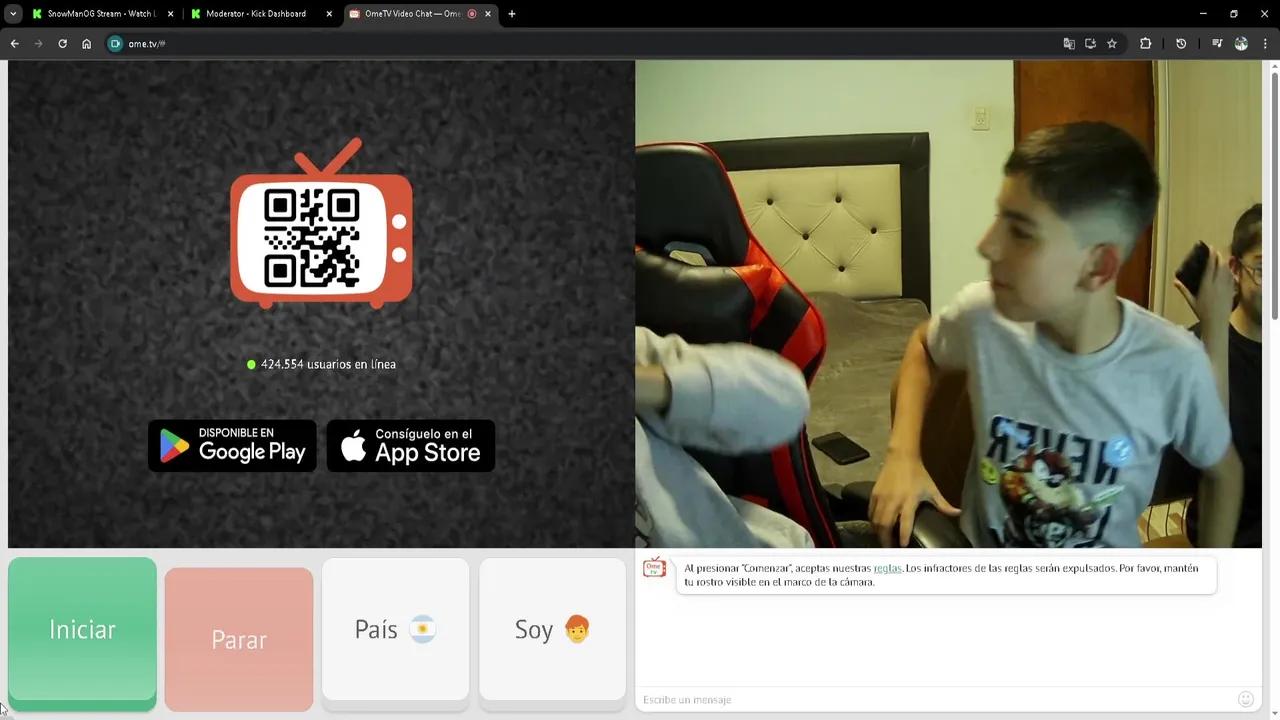Viewport: 1280px width, 720px height.
Task: Install the app from the address bar
Action: [1090, 44]
